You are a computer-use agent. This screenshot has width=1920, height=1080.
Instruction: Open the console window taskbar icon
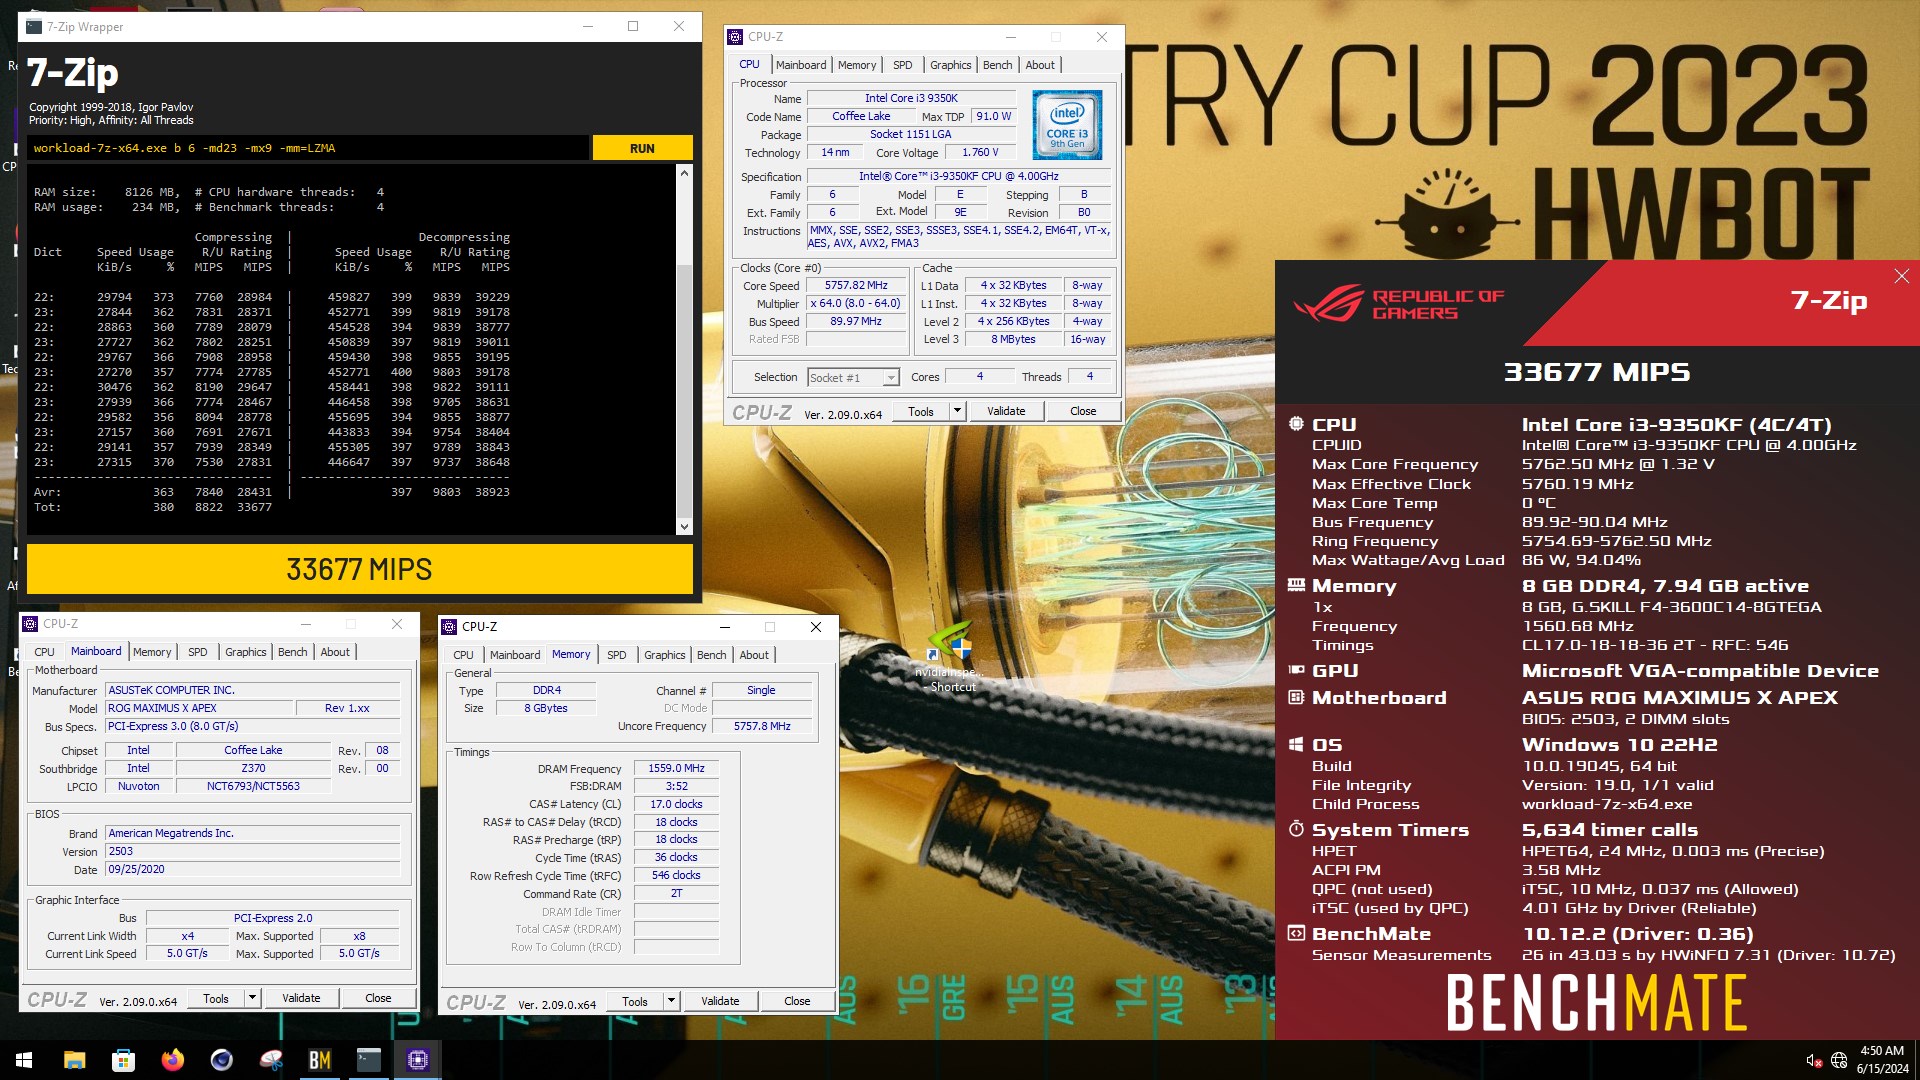369,1060
